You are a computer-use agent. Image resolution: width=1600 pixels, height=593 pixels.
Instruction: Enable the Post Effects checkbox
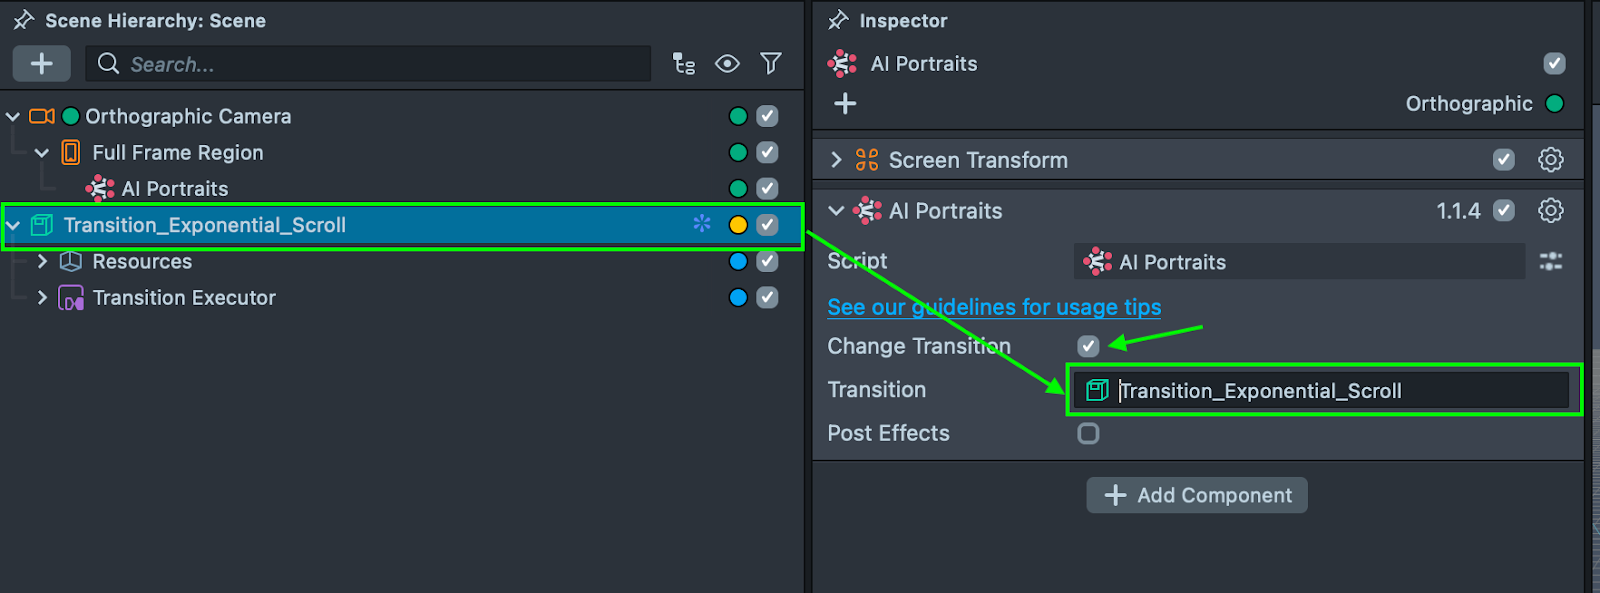[1088, 433]
